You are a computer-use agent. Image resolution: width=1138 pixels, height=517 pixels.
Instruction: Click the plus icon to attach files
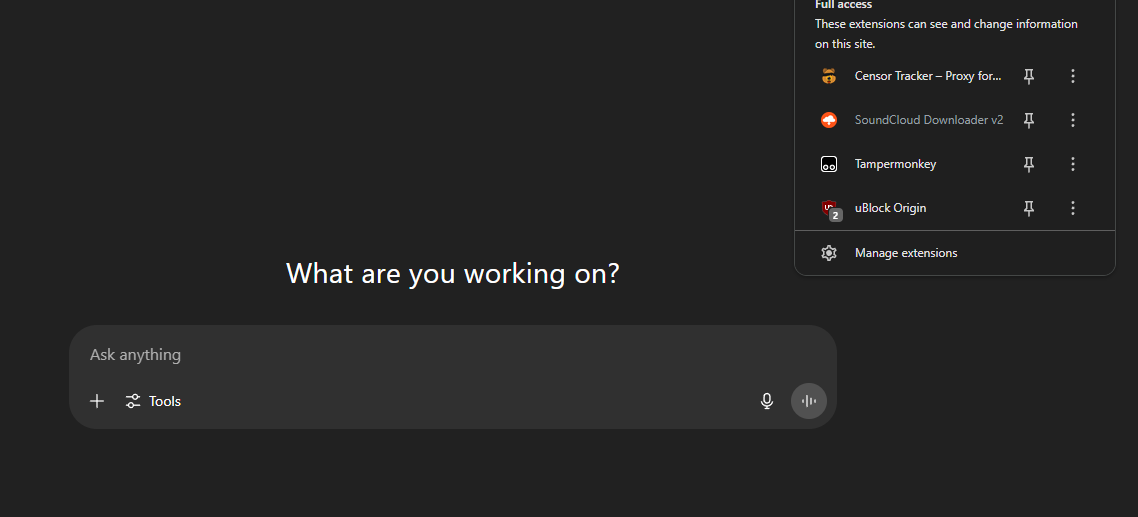tap(97, 401)
